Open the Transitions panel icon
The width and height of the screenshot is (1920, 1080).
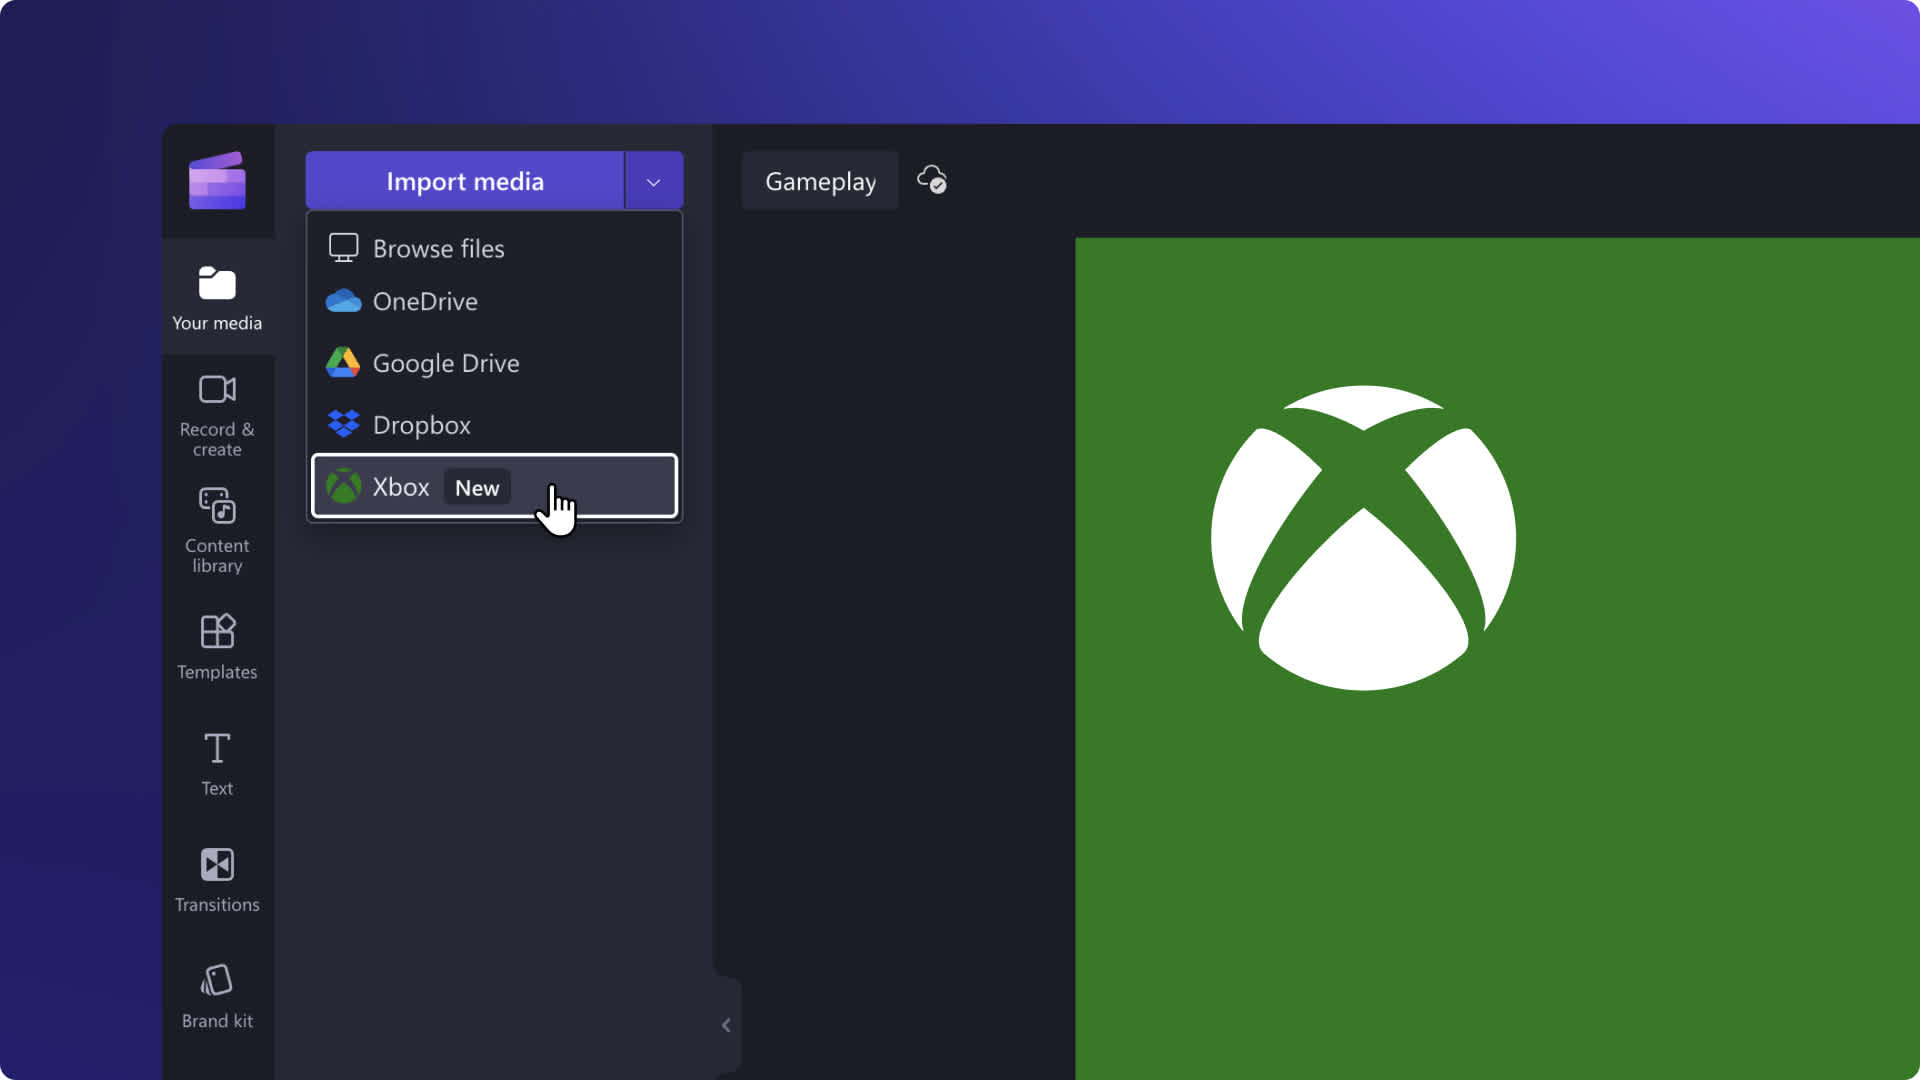pos(216,864)
